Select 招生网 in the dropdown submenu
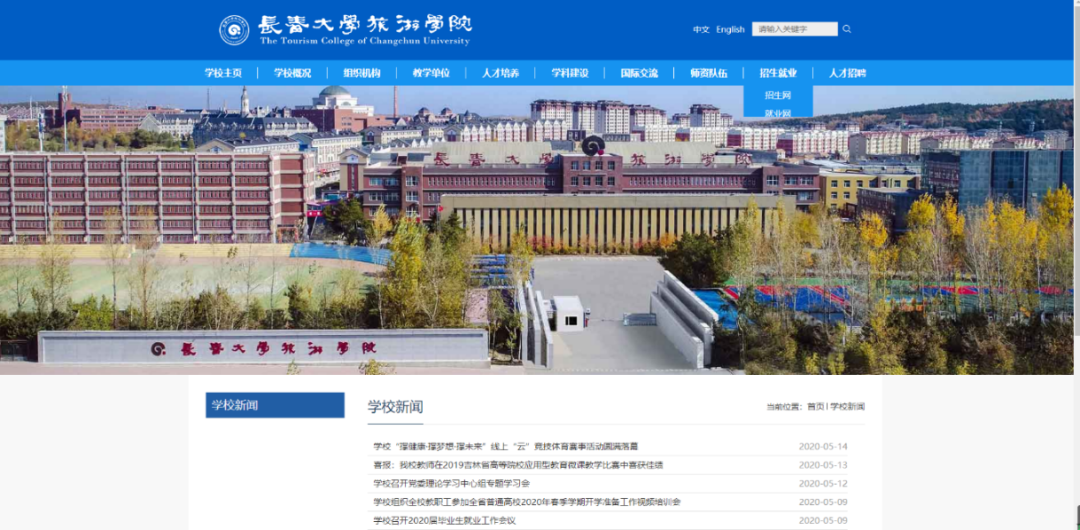1080x530 pixels. point(778,95)
